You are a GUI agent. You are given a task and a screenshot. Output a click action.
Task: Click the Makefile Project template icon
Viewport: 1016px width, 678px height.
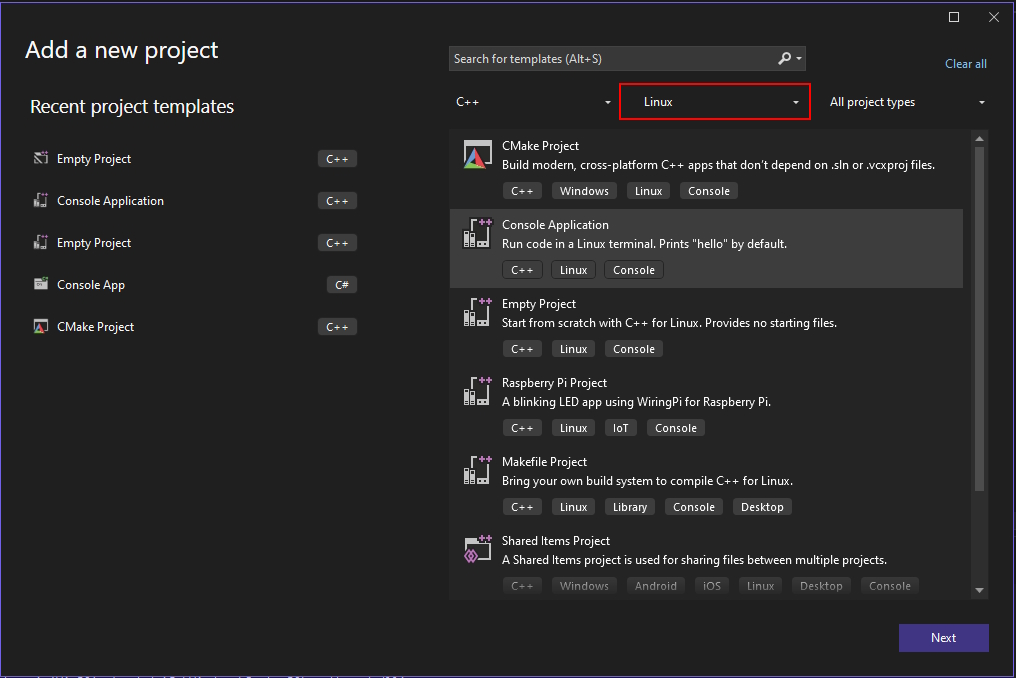coord(475,470)
